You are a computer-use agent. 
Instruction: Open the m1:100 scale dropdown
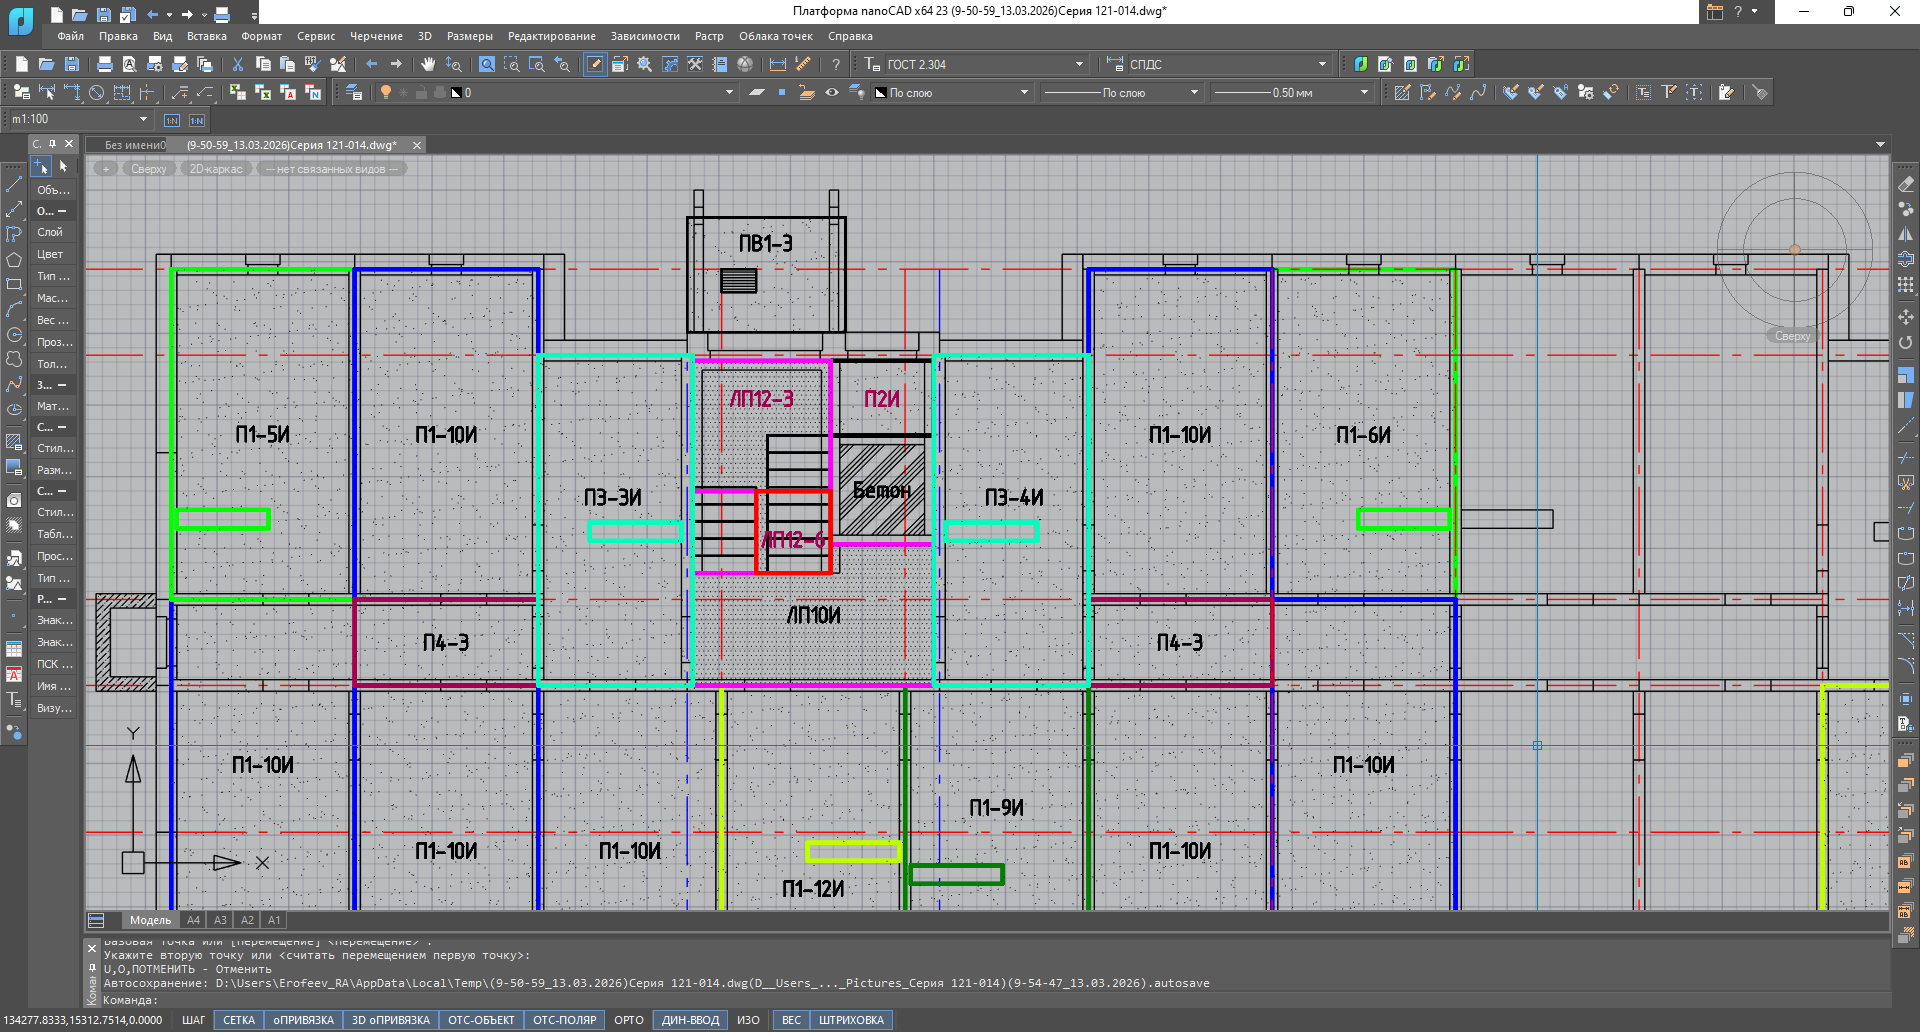tap(143, 119)
